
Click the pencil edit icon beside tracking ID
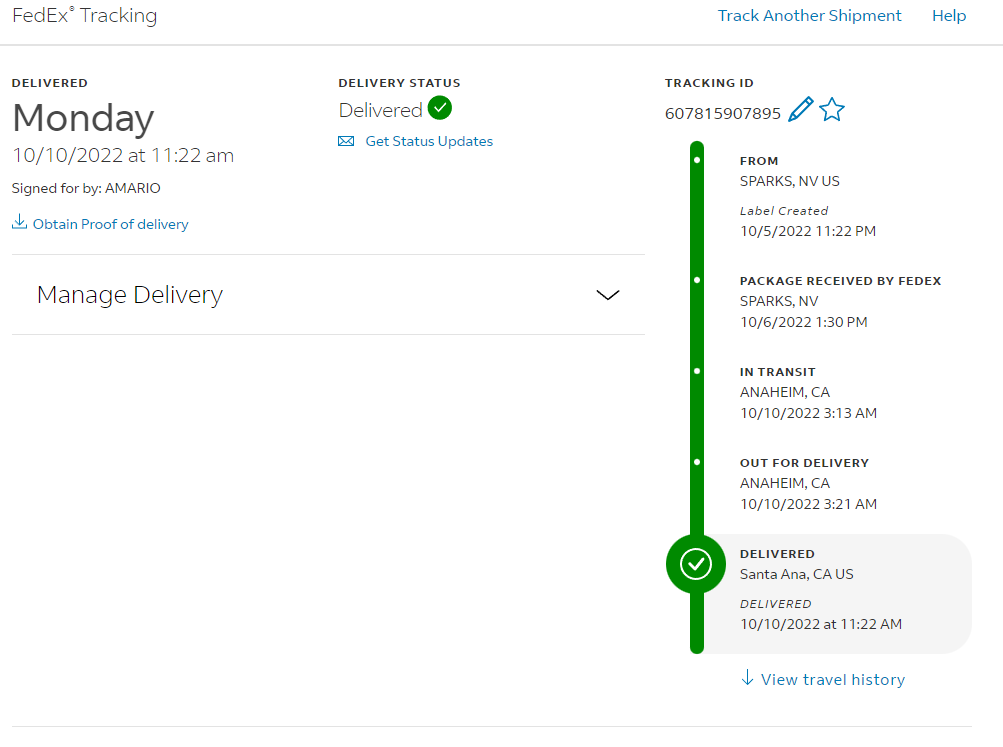(x=800, y=109)
